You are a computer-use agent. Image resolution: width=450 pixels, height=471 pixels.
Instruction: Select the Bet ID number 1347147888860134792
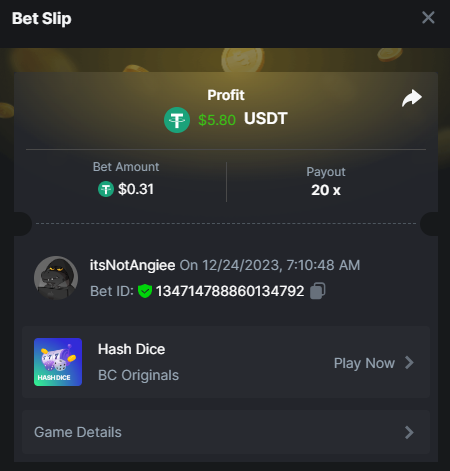(230, 291)
